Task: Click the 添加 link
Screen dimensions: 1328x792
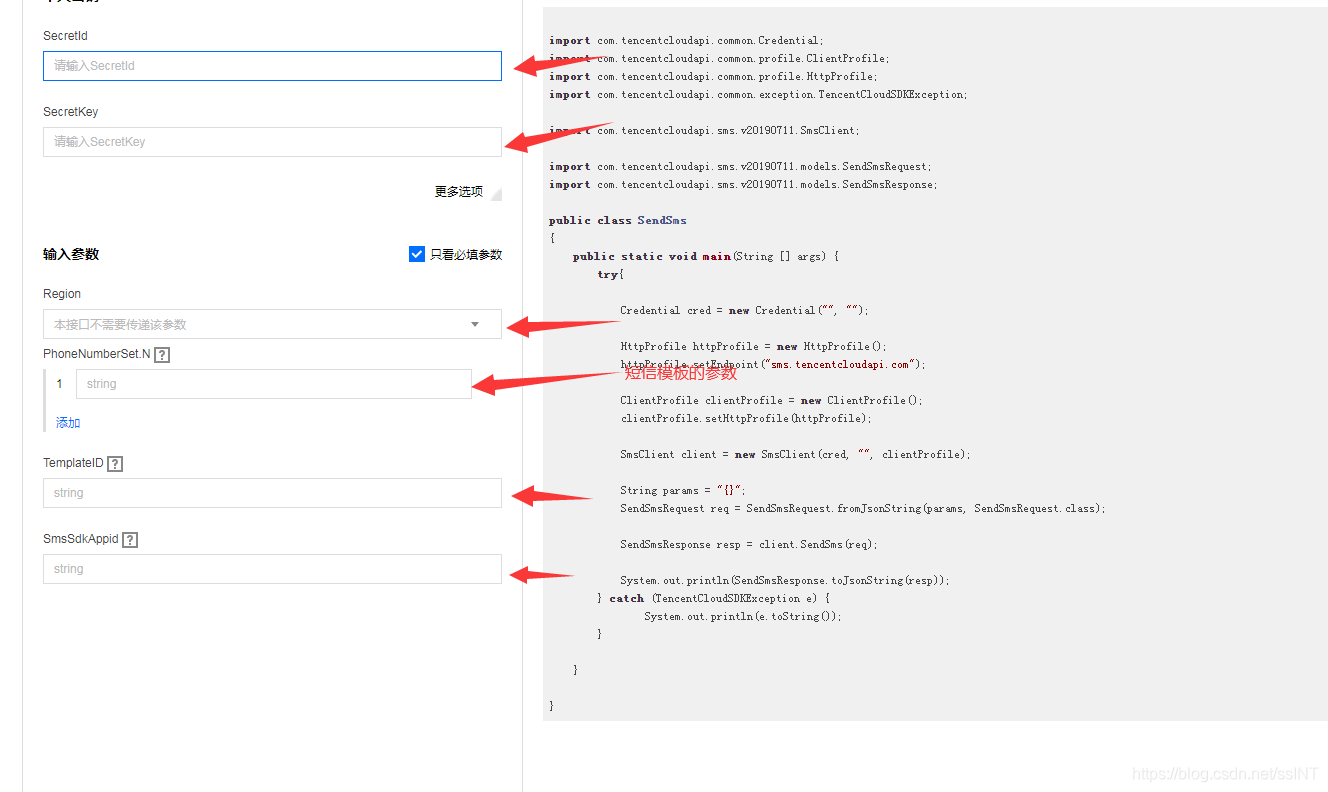Action: [68, 423]
